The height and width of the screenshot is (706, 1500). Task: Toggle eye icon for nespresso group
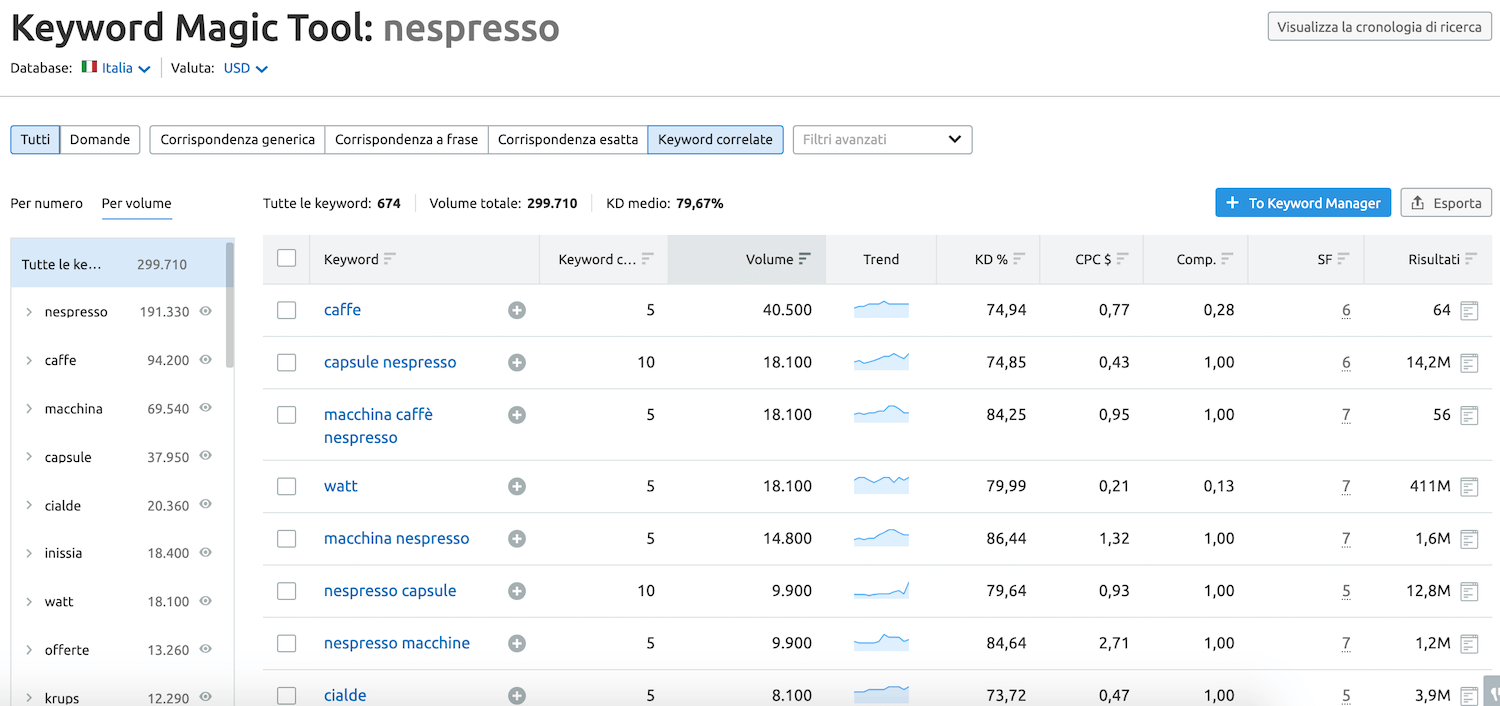[x=206, y=312]
